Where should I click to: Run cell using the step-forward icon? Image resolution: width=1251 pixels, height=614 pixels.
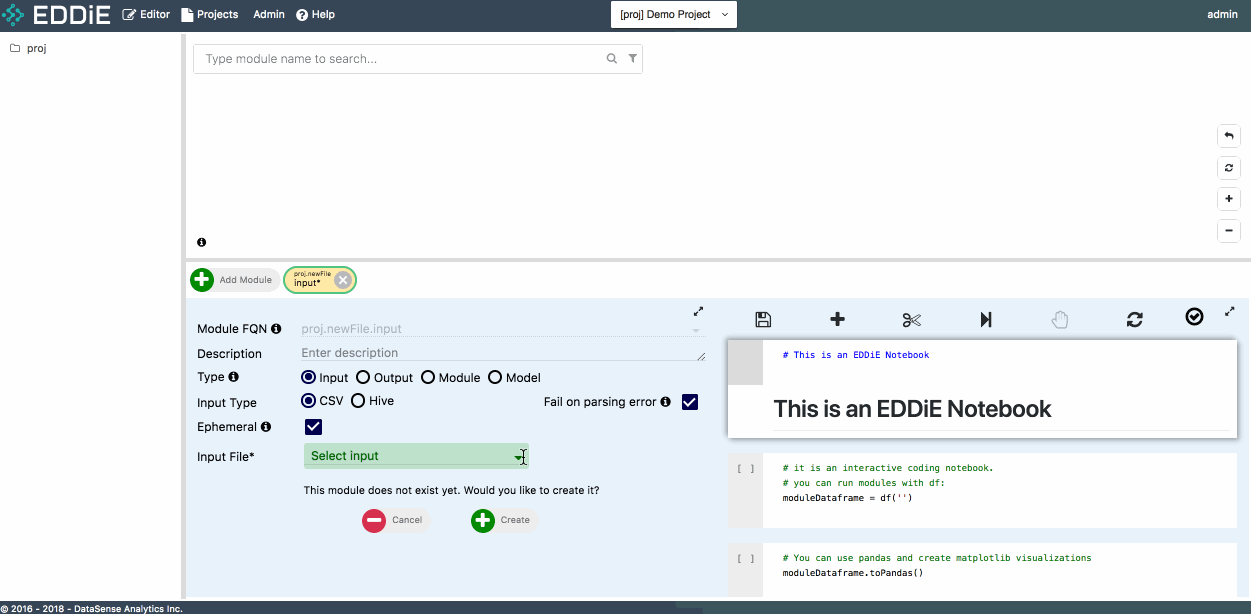pyautogui.click(x=986, y=319)
